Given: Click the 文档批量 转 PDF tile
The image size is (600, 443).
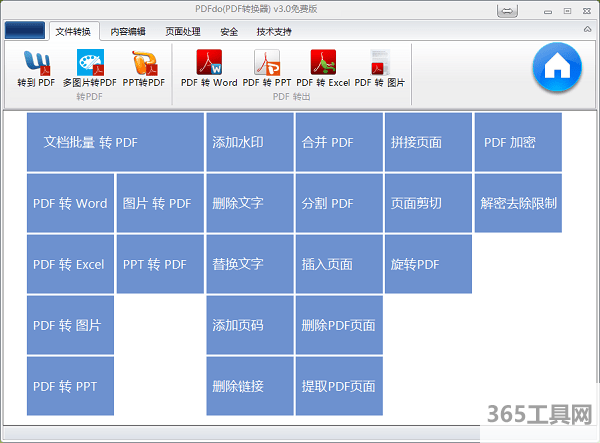Looking at the screenshot, I should click(x=115, y=143).
